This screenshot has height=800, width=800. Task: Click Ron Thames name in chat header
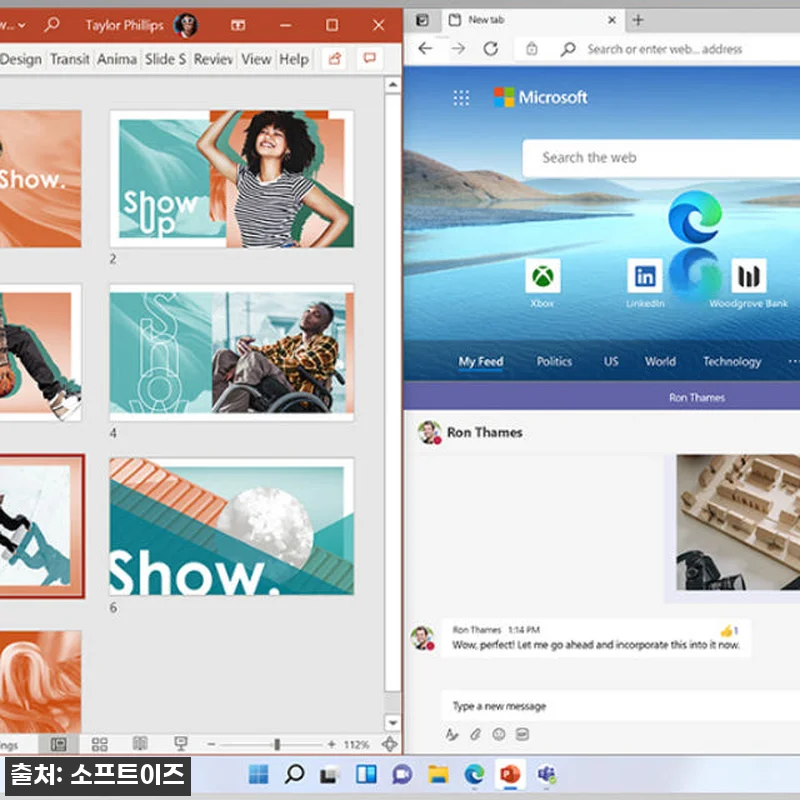point(485,432)
